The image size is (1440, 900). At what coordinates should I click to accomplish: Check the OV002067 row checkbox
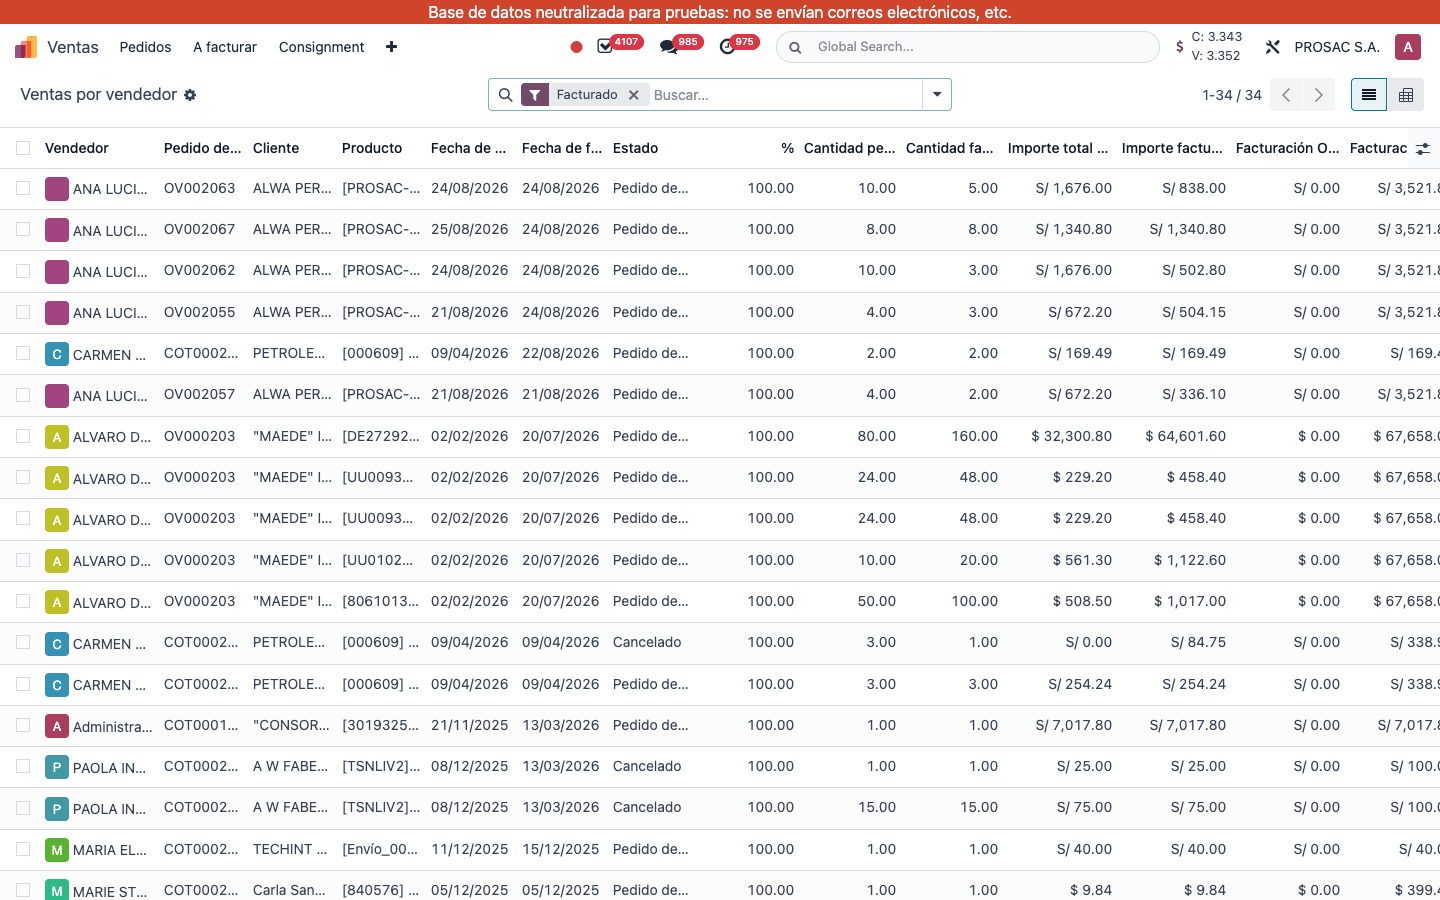click(x=23, y=229)
